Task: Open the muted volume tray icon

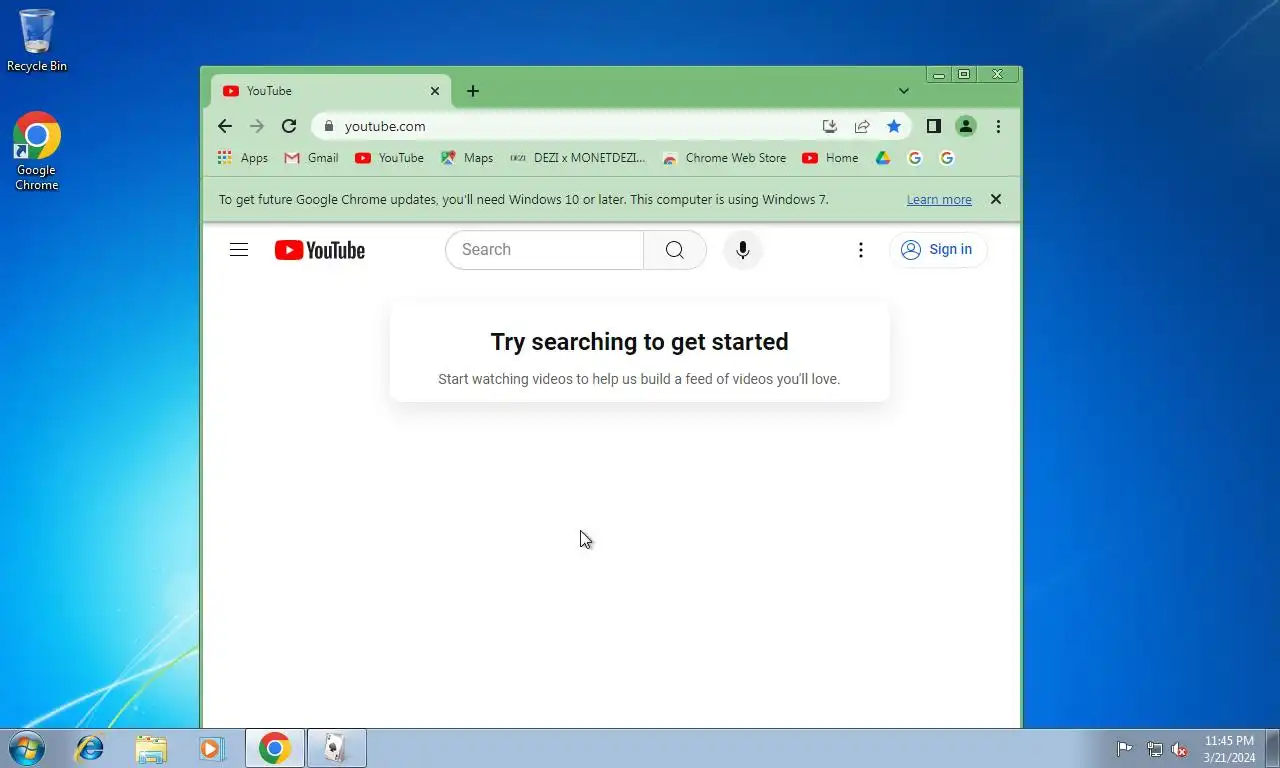Action: [x=1179, y=748]
